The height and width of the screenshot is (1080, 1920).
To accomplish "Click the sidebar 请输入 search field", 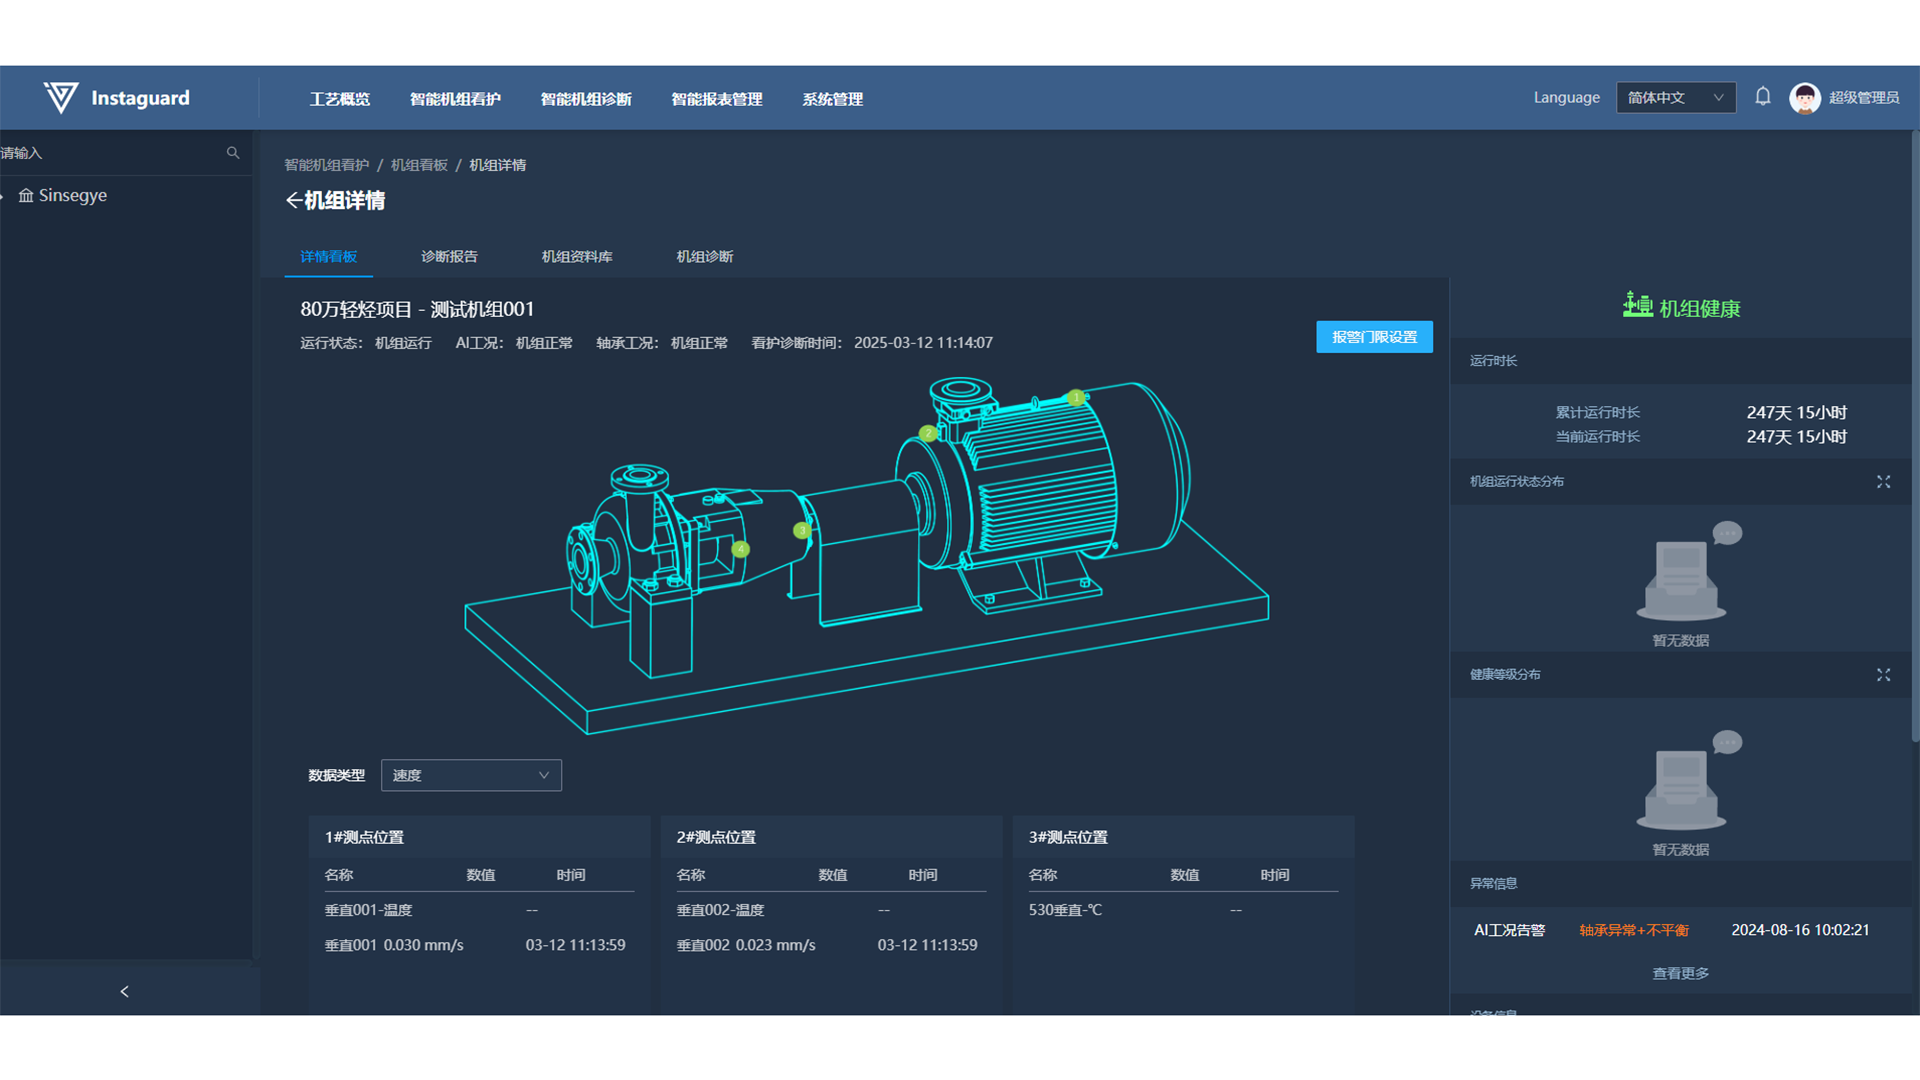I will coord(110,153).
